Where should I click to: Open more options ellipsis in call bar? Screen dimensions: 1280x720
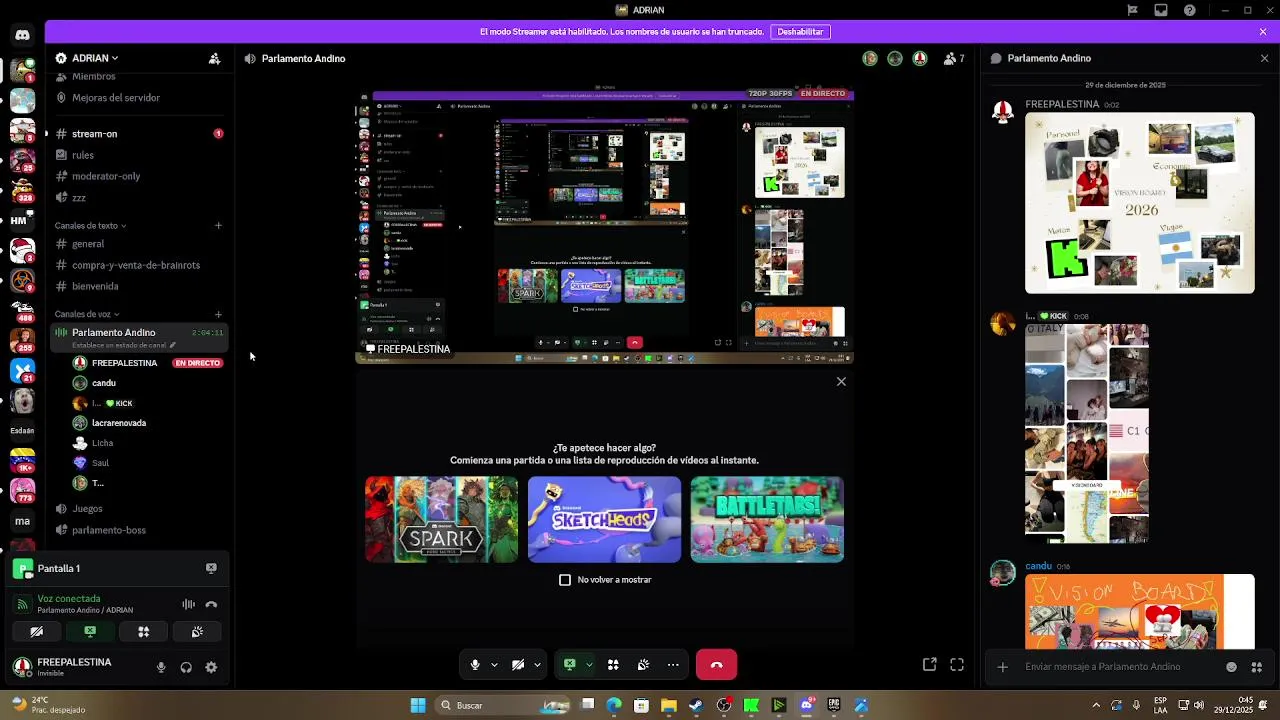point(673,664)
